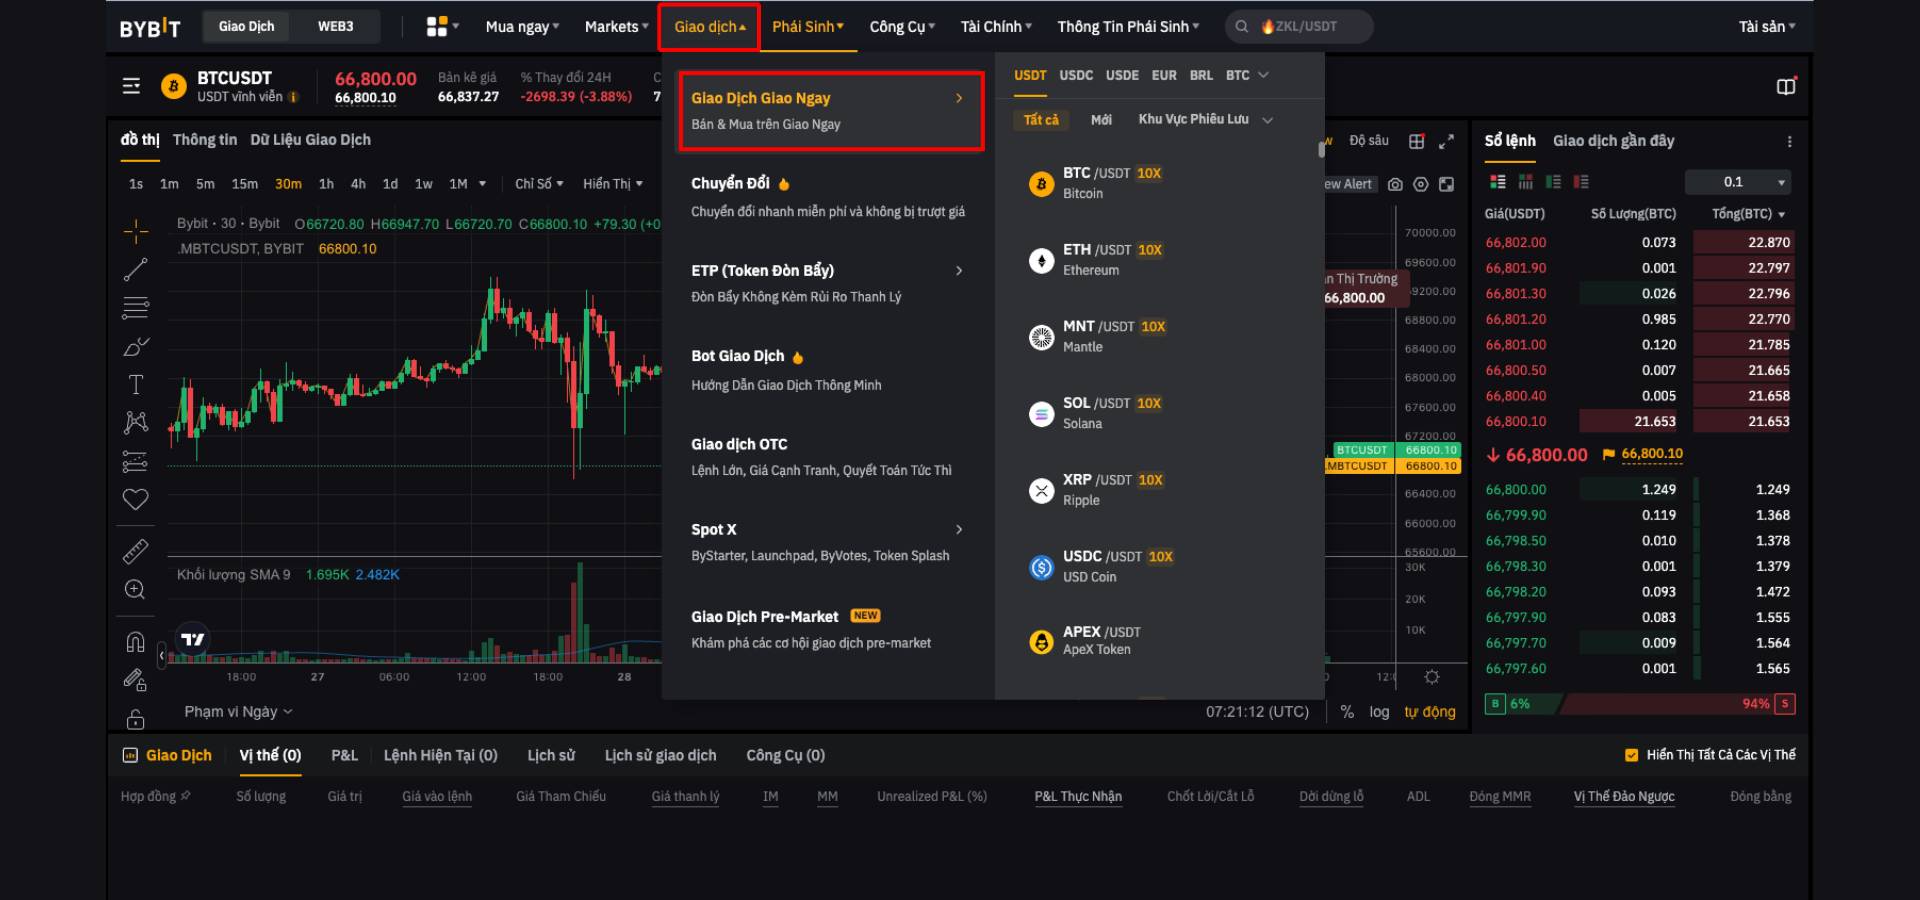Open Chuyển Đổi convert menu entry
The height and width of the screenshot is (900, 1920).
830,197
